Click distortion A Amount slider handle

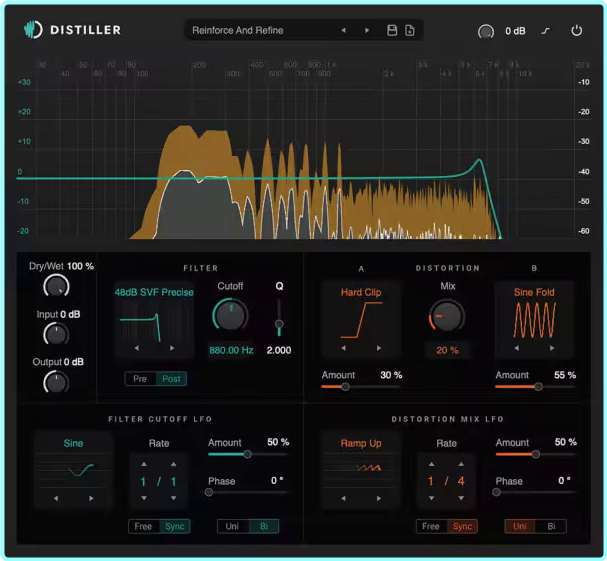(345, 386)
